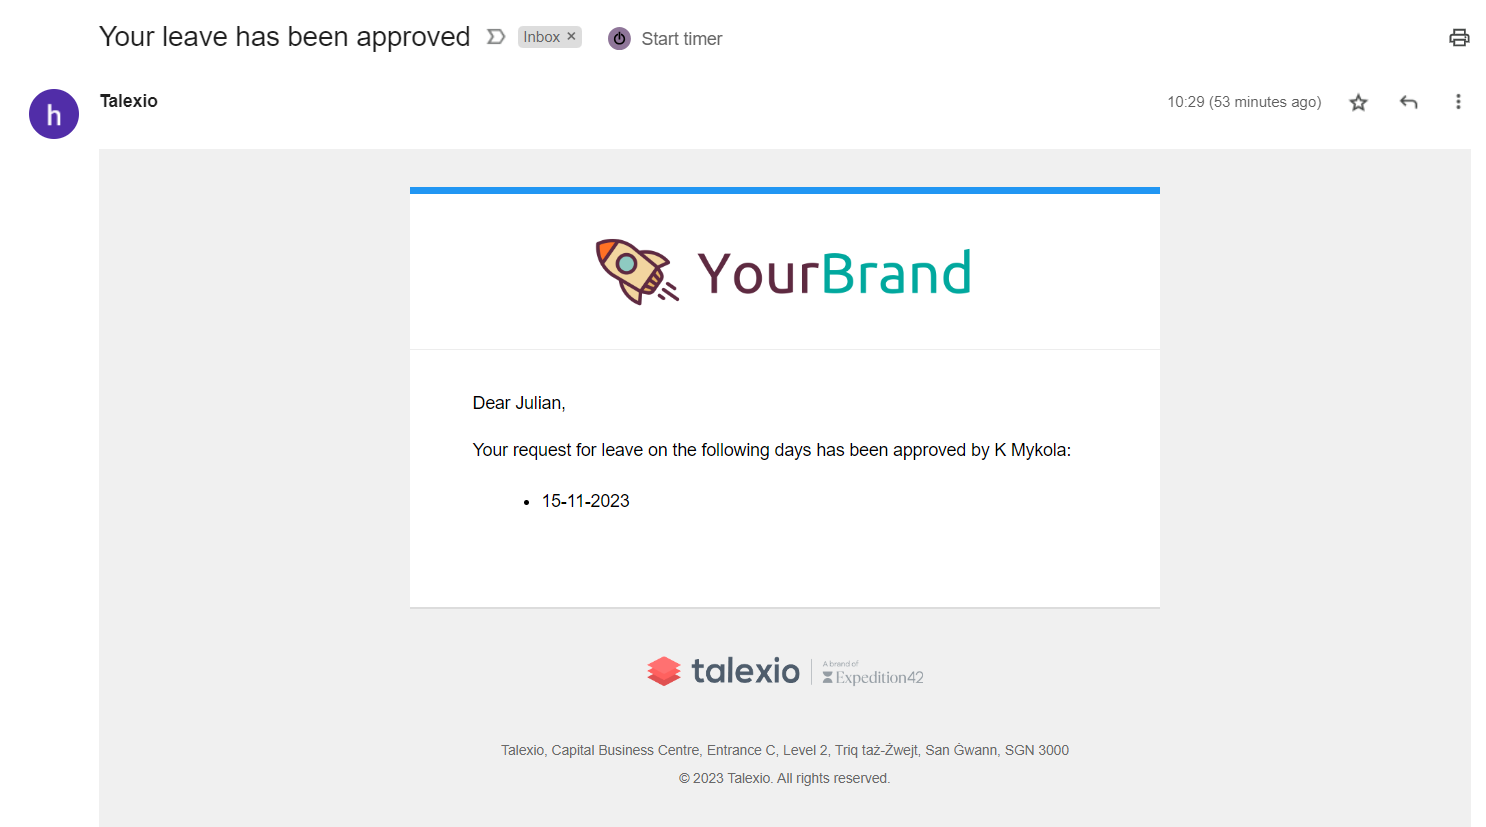Viewport: 1486px width, 827px height.
Task: Click the Start timer text
Action: [x=682, y=39]
